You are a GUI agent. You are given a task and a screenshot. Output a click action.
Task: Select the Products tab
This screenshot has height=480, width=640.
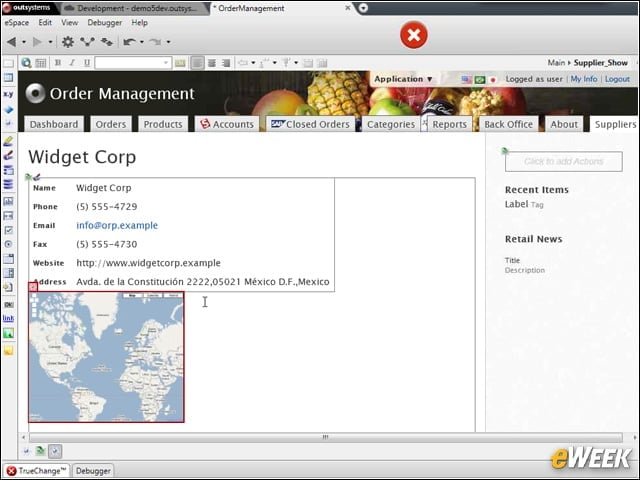tap(163, 124)
